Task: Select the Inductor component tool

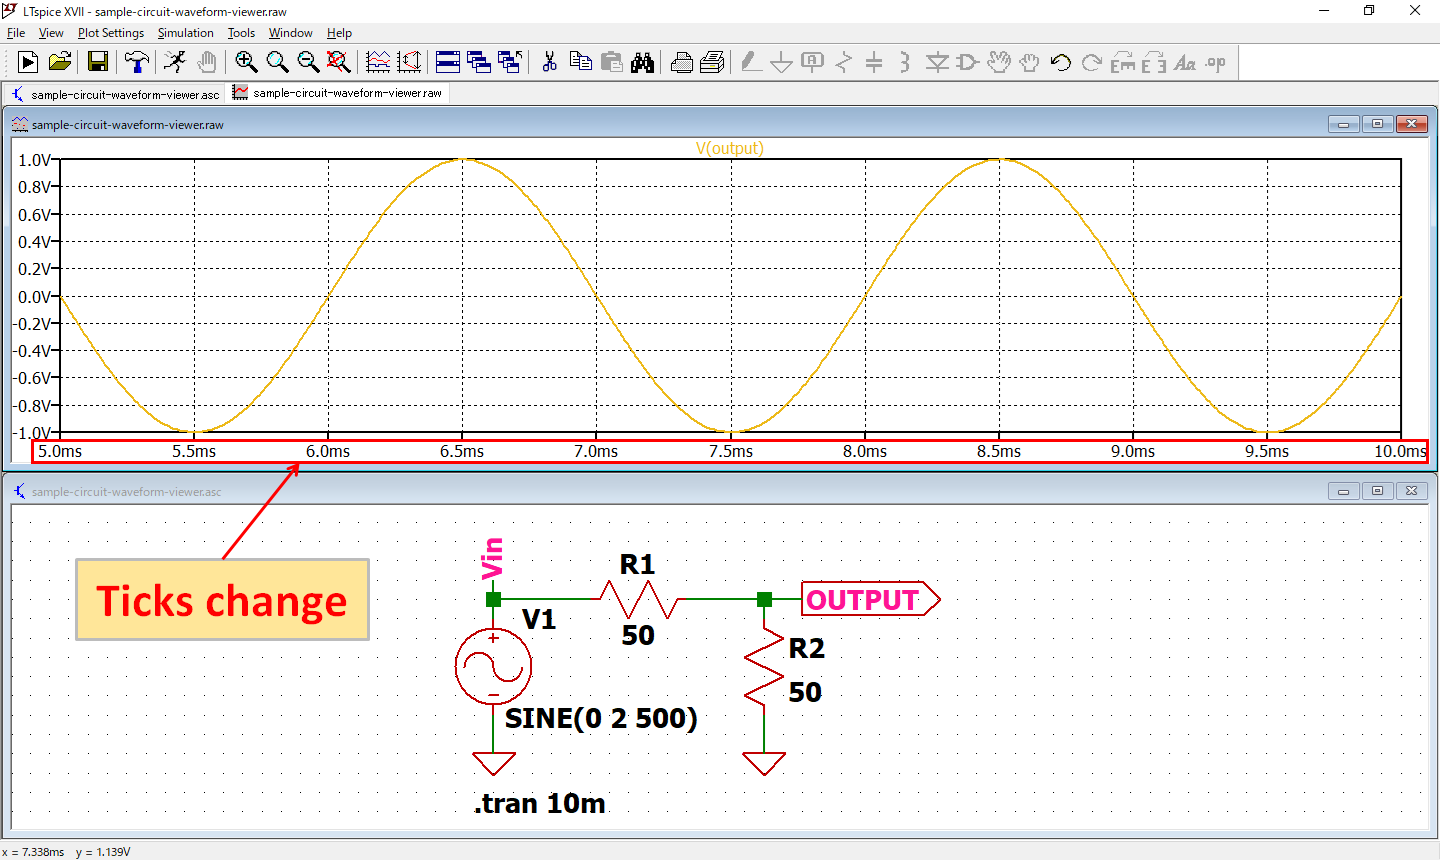Action: pos(904,62)
